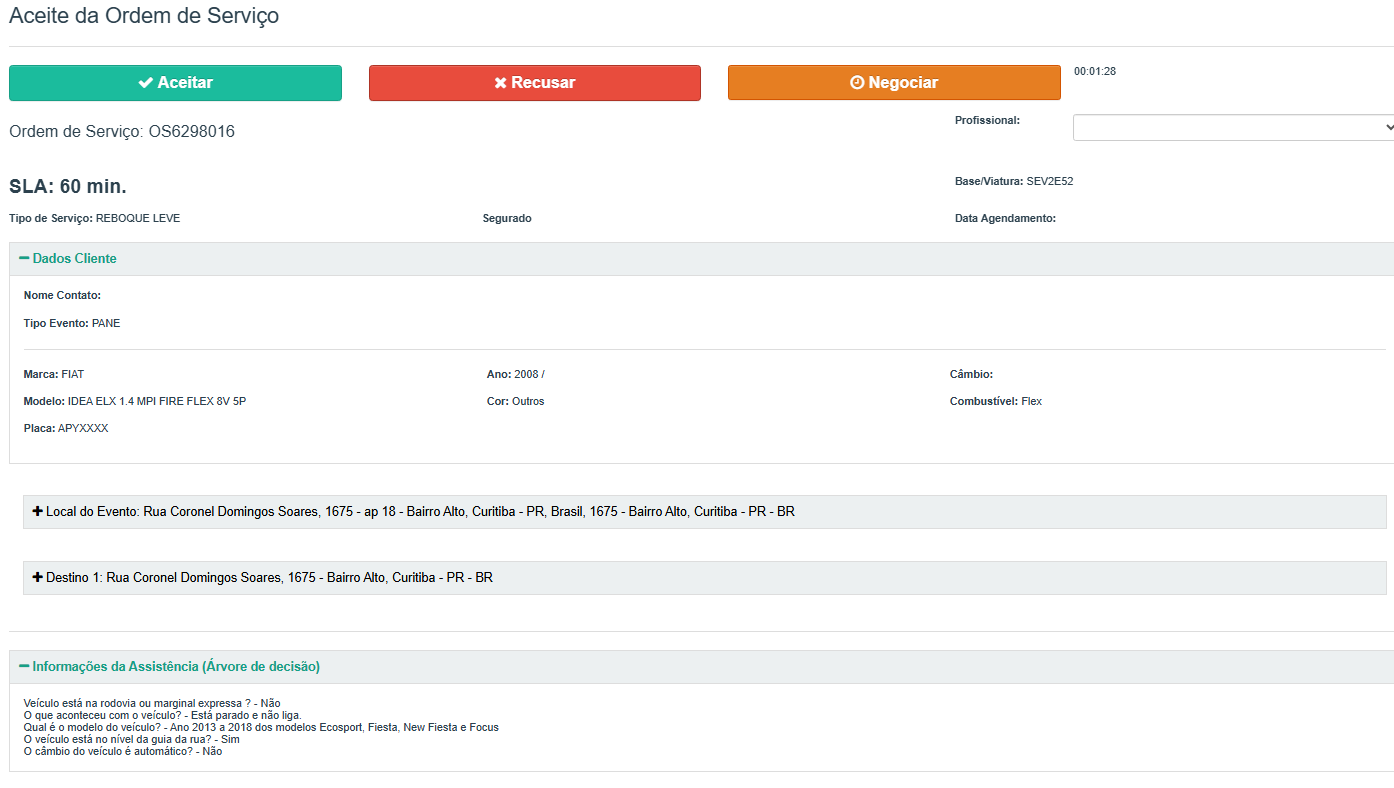Click line 'câmbio do veículo é automático? - Não'

point(123,751)
